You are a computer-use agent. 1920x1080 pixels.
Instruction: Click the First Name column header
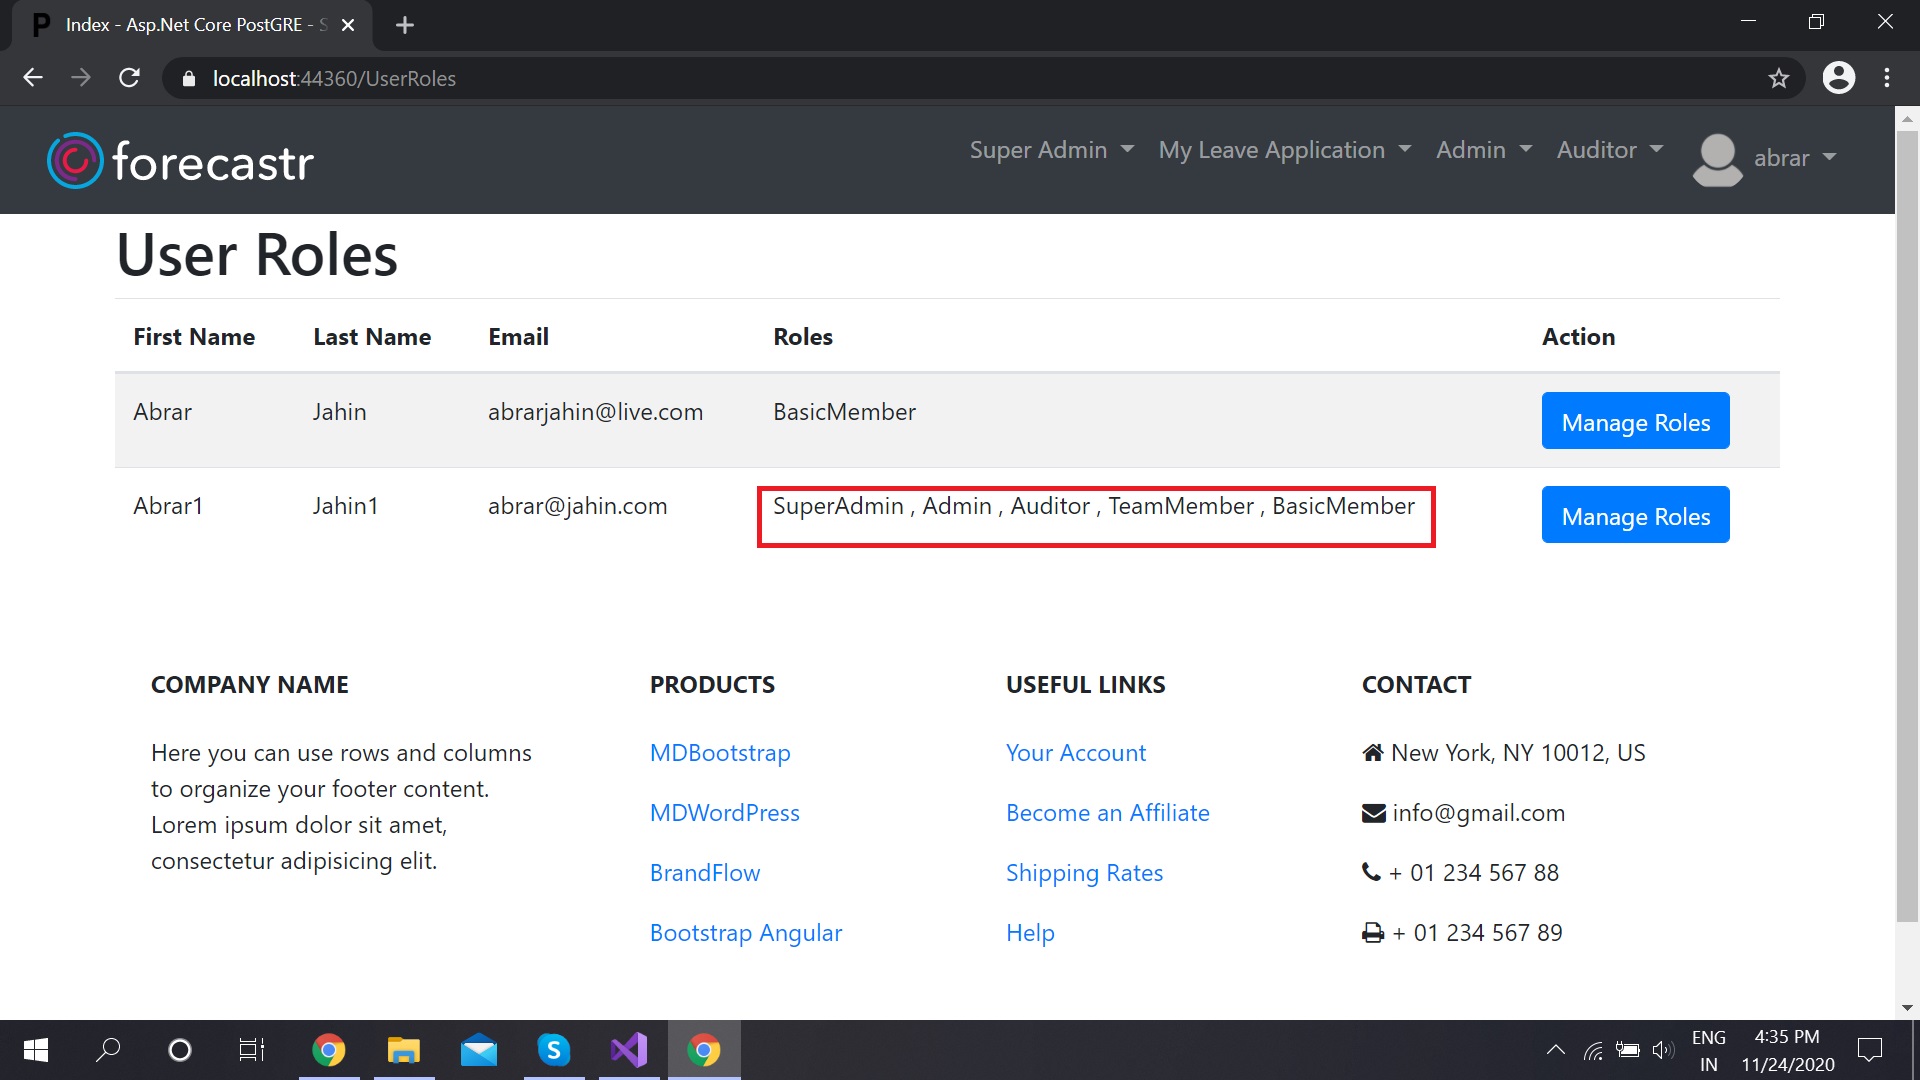point(194,337)
